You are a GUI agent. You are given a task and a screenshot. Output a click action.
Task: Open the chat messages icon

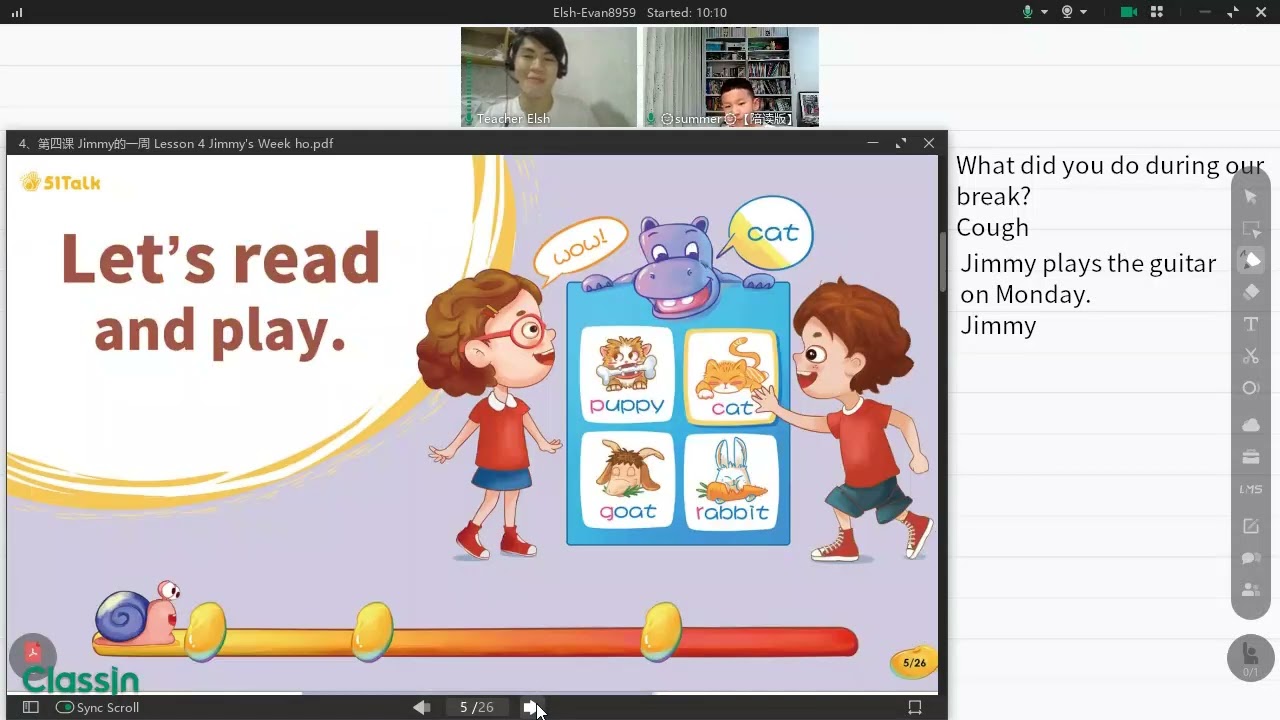tap(1250, 558)
